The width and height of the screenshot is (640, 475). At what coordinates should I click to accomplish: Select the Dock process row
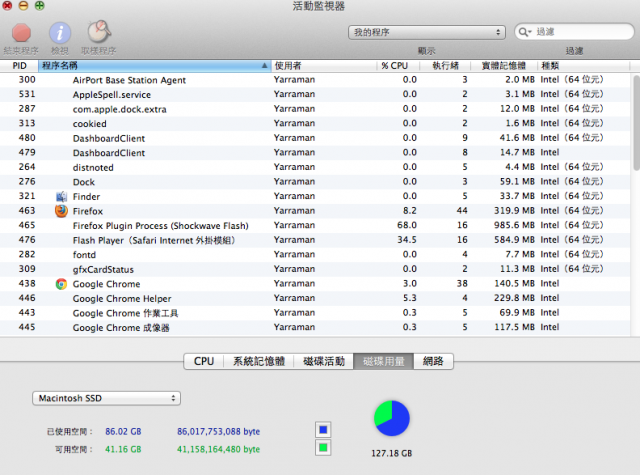(x=315, y=182)
